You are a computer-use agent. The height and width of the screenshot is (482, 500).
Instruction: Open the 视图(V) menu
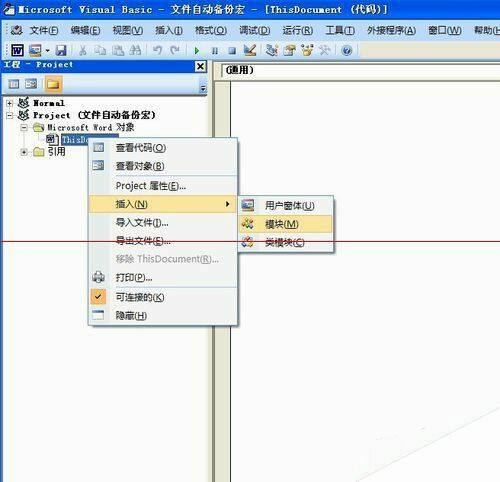[x=128, y=31]
